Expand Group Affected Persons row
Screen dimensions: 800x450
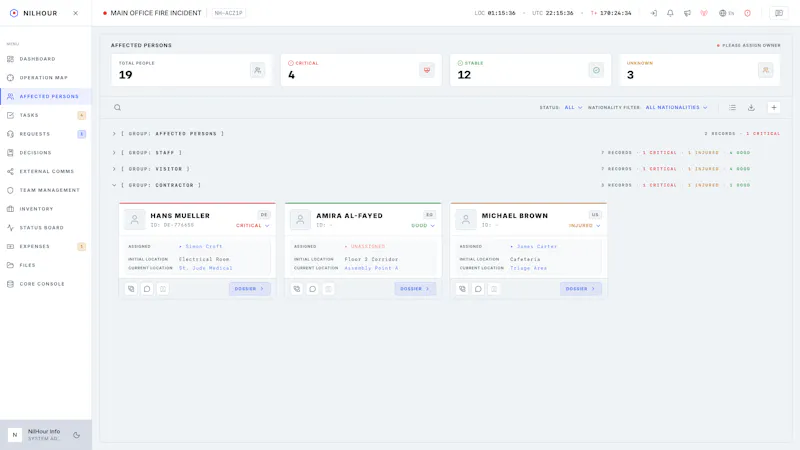446,134
